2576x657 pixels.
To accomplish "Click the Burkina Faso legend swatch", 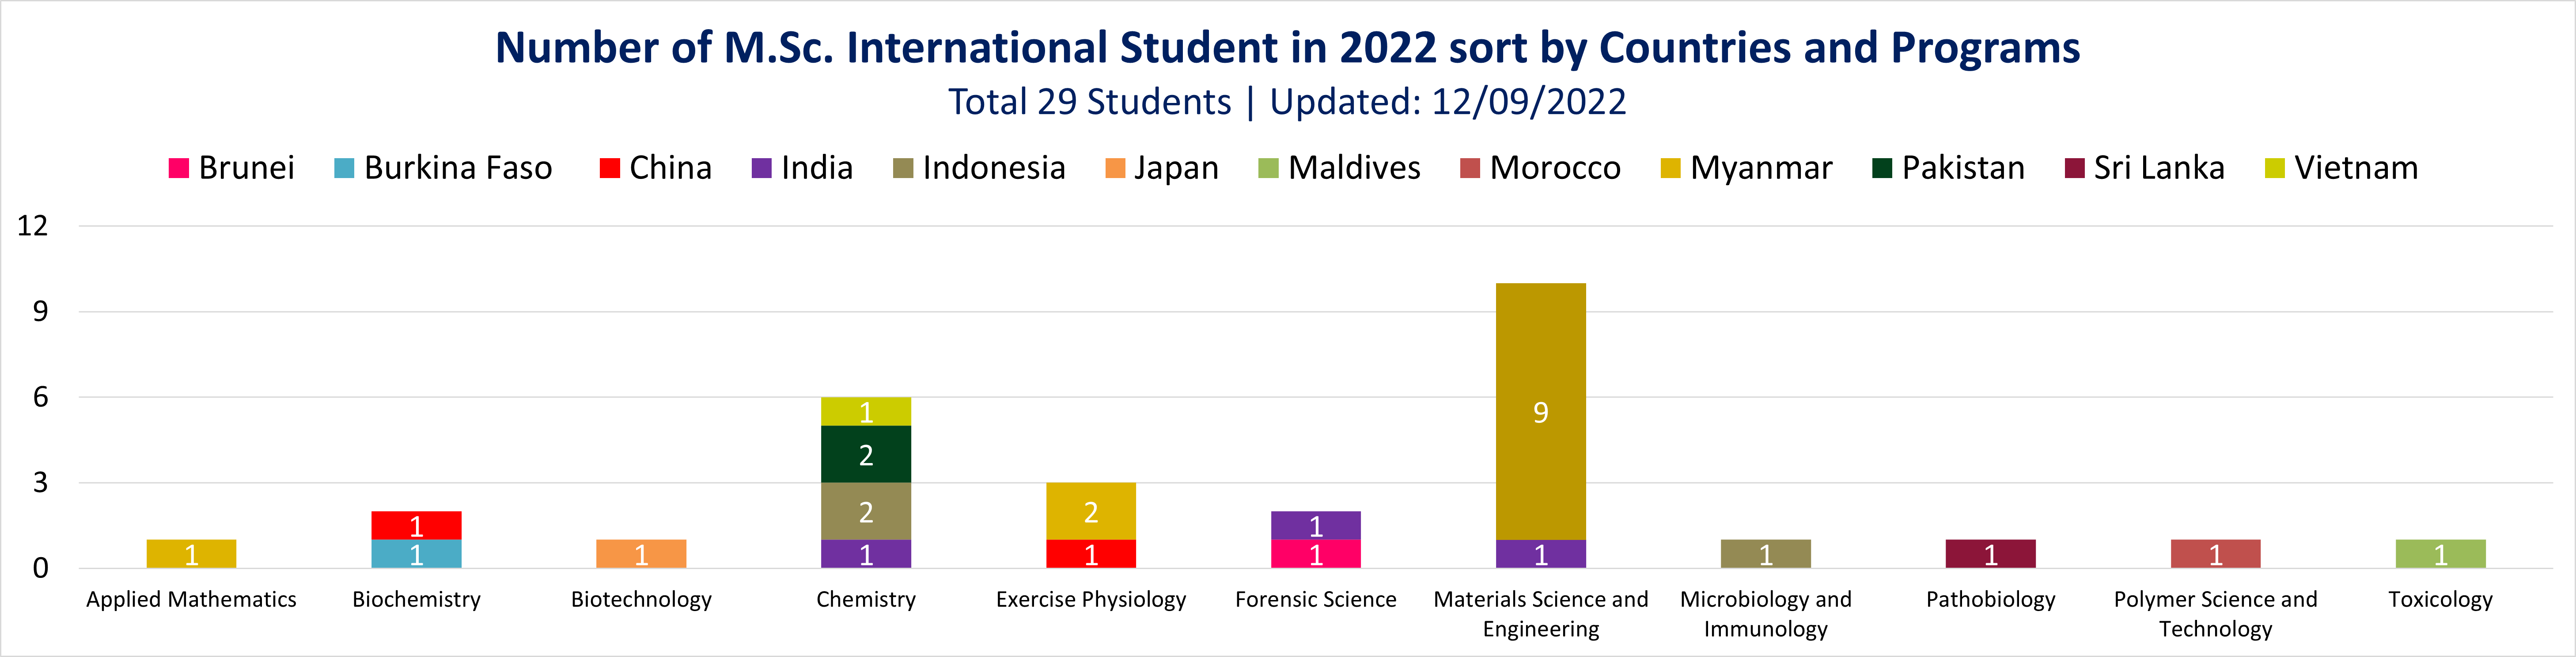I will [x=344, y=168].
